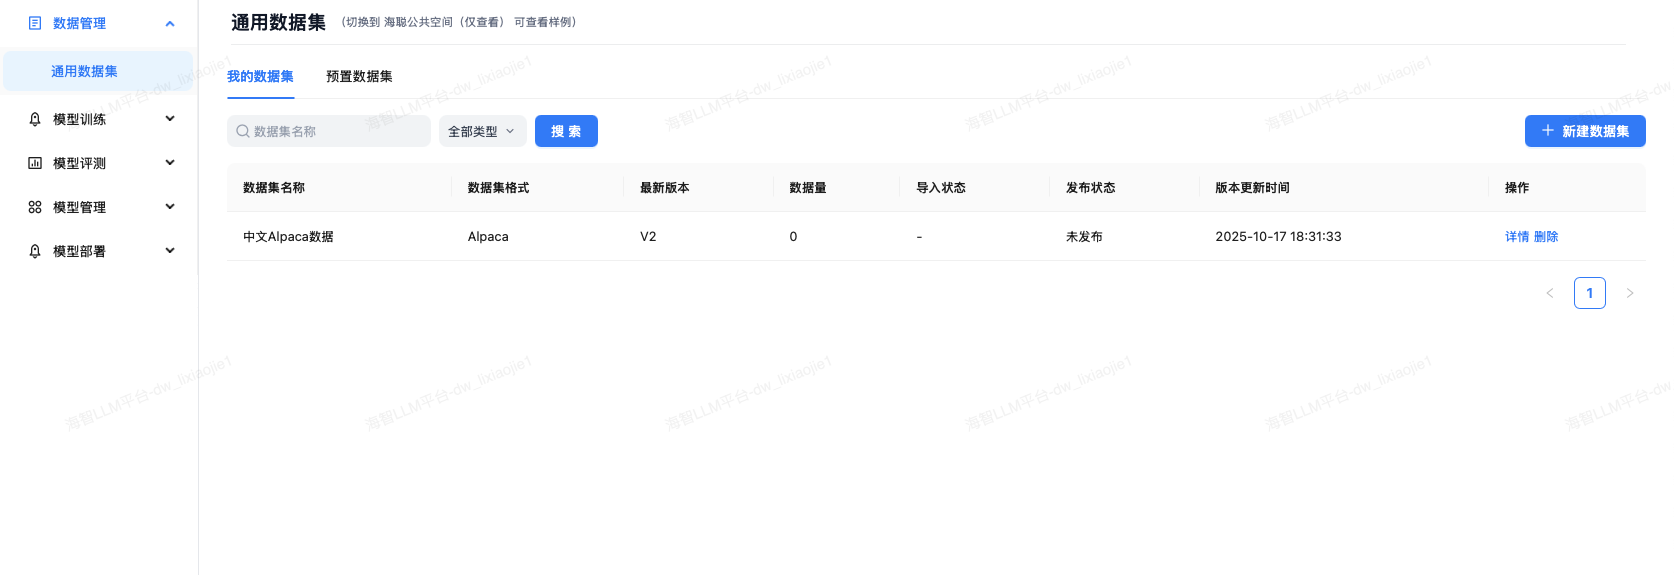Image resolution: width=1674 pixels, height=575 pixels.
Task: Click the magnifier icon in search box
Action: coord(242,131)
